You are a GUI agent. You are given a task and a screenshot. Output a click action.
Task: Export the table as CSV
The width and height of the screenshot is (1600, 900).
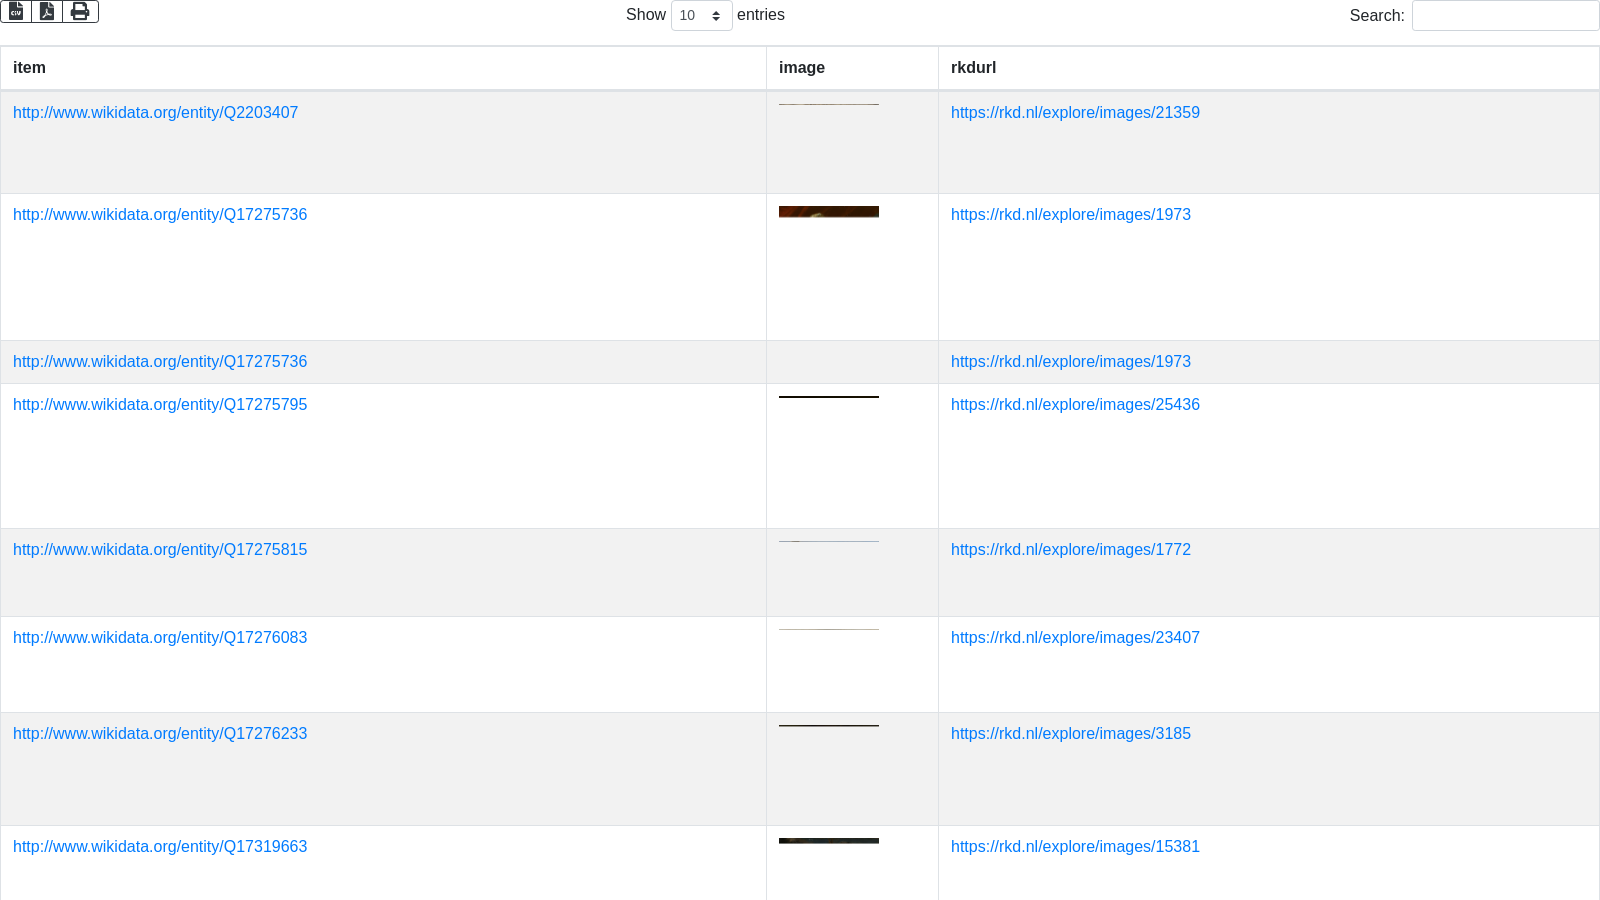tap(16, 12)
